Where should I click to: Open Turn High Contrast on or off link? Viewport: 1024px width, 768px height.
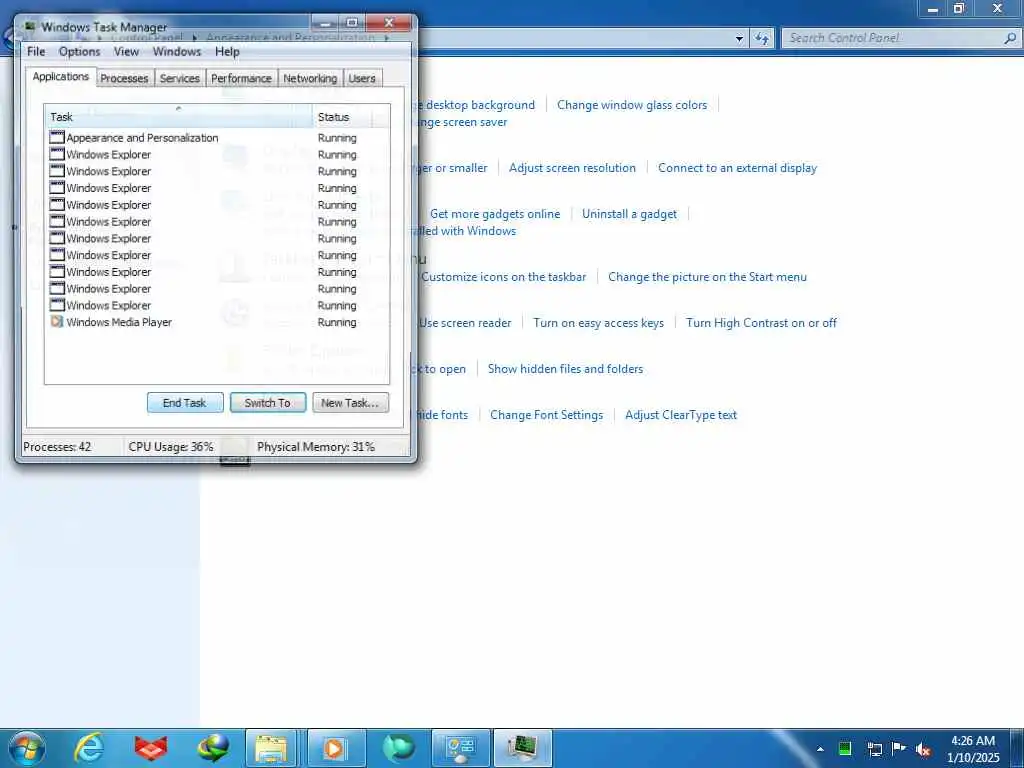coord(761,323)
